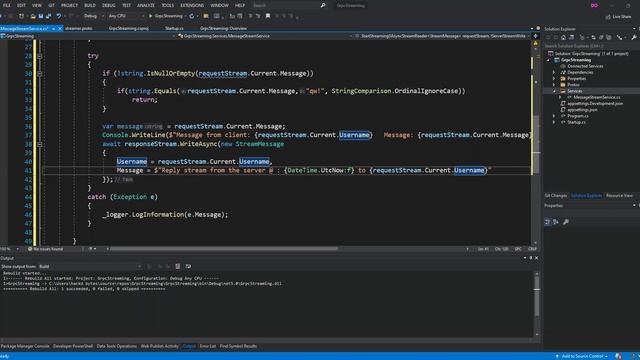Click Clear All icon in Output panel
The image size is (640, 360).
click(178, 266)
